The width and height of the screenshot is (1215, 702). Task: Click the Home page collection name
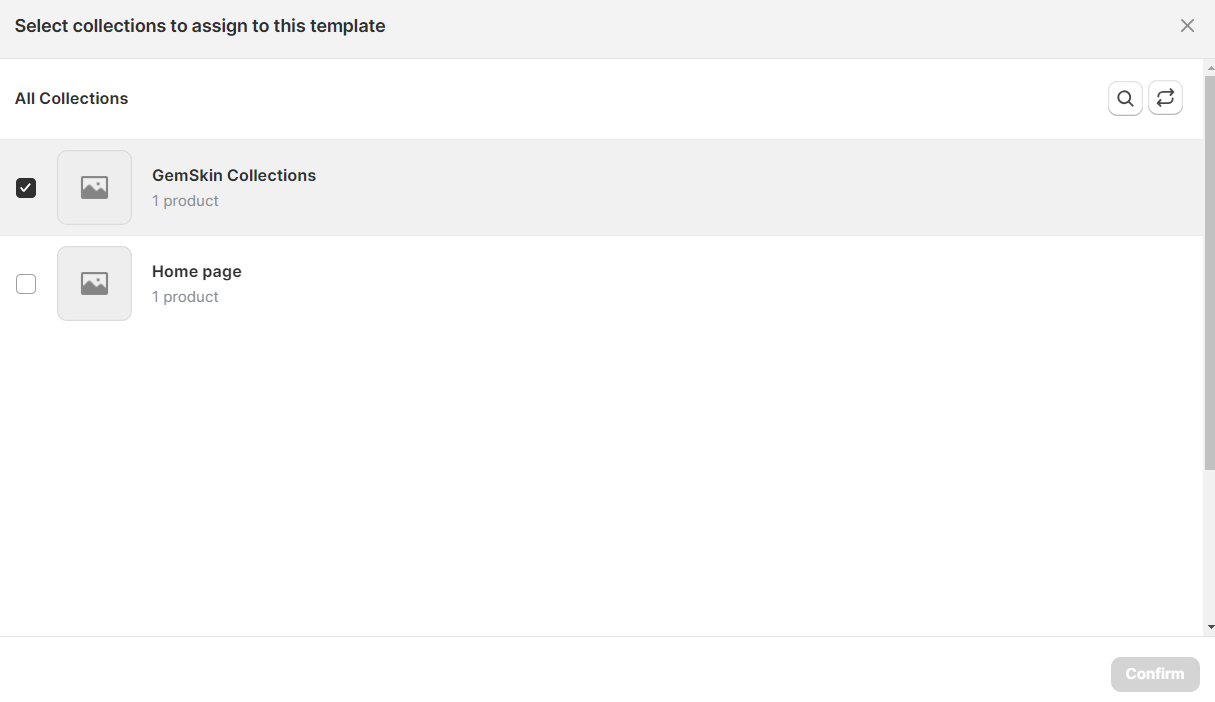click(196, 271)
